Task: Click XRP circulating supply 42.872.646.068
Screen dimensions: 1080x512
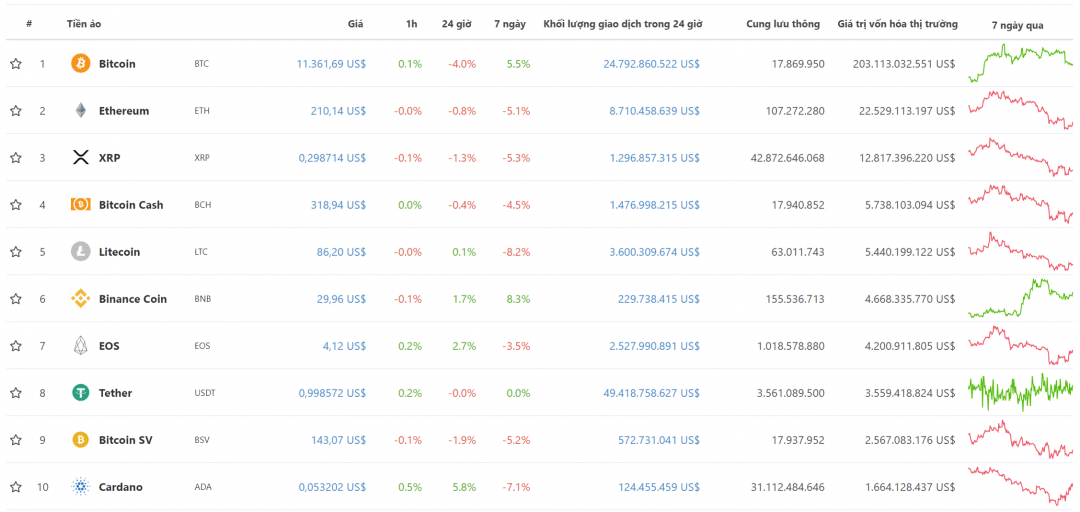Action: point(787,157)
